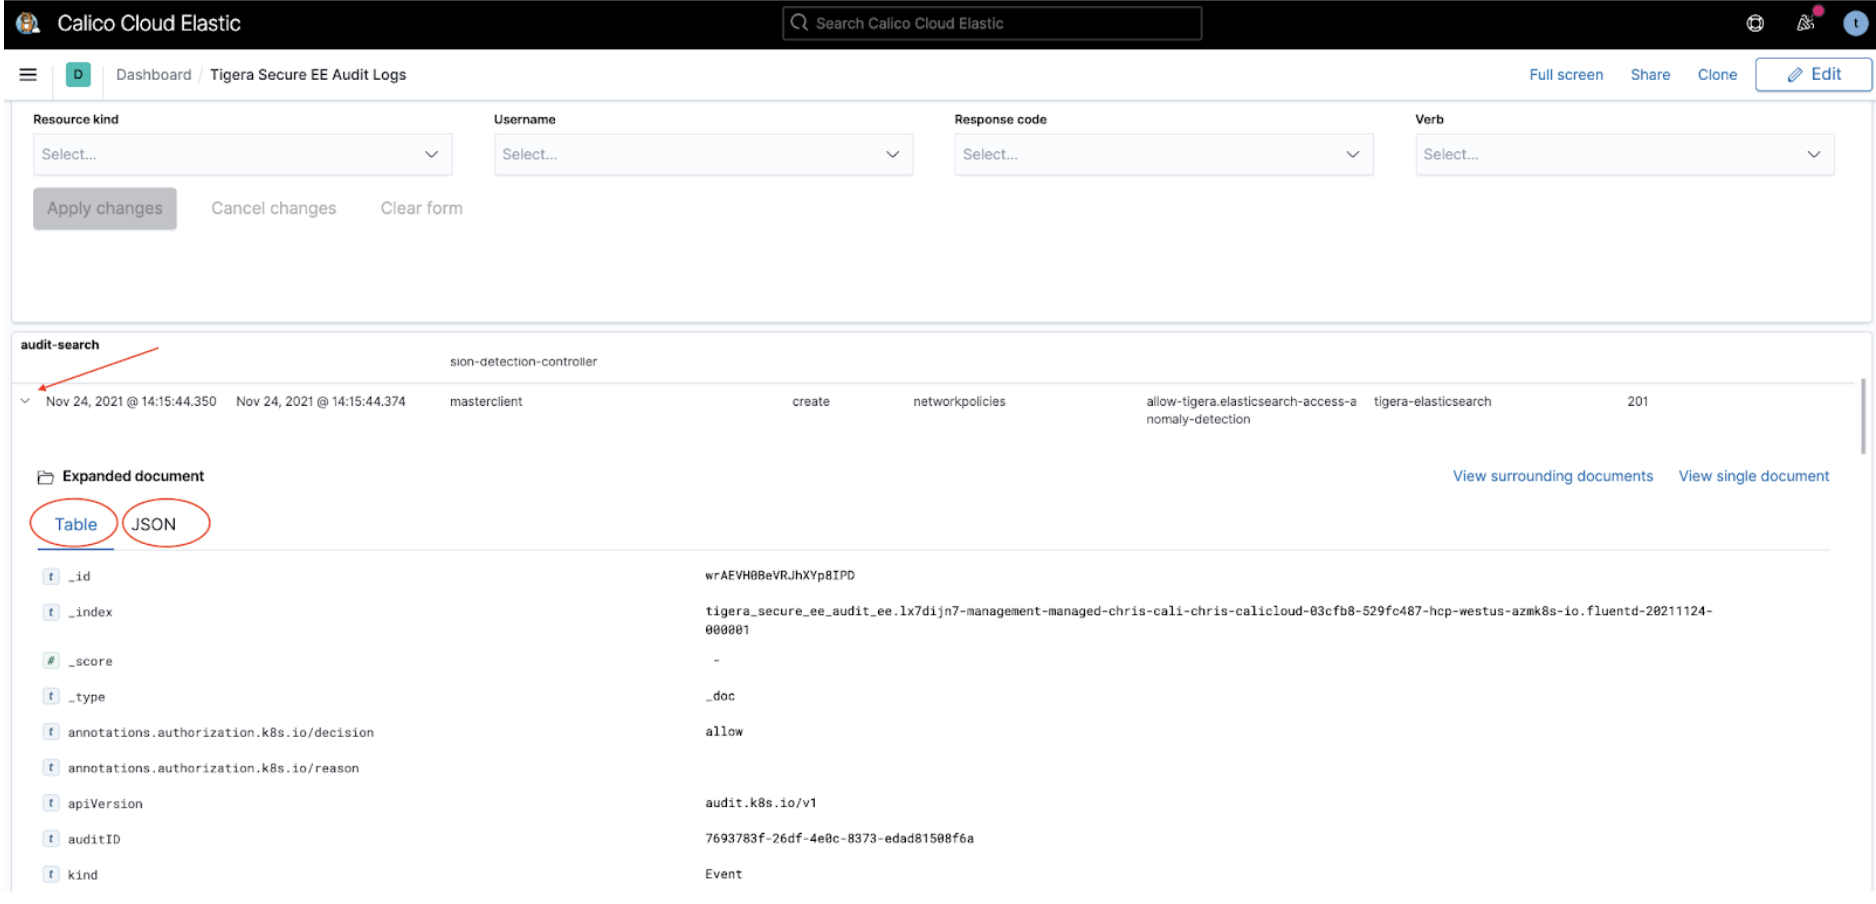Open the main navigation hamburger menu
The height and width of the screenshot is (904, 1876).
27,74
